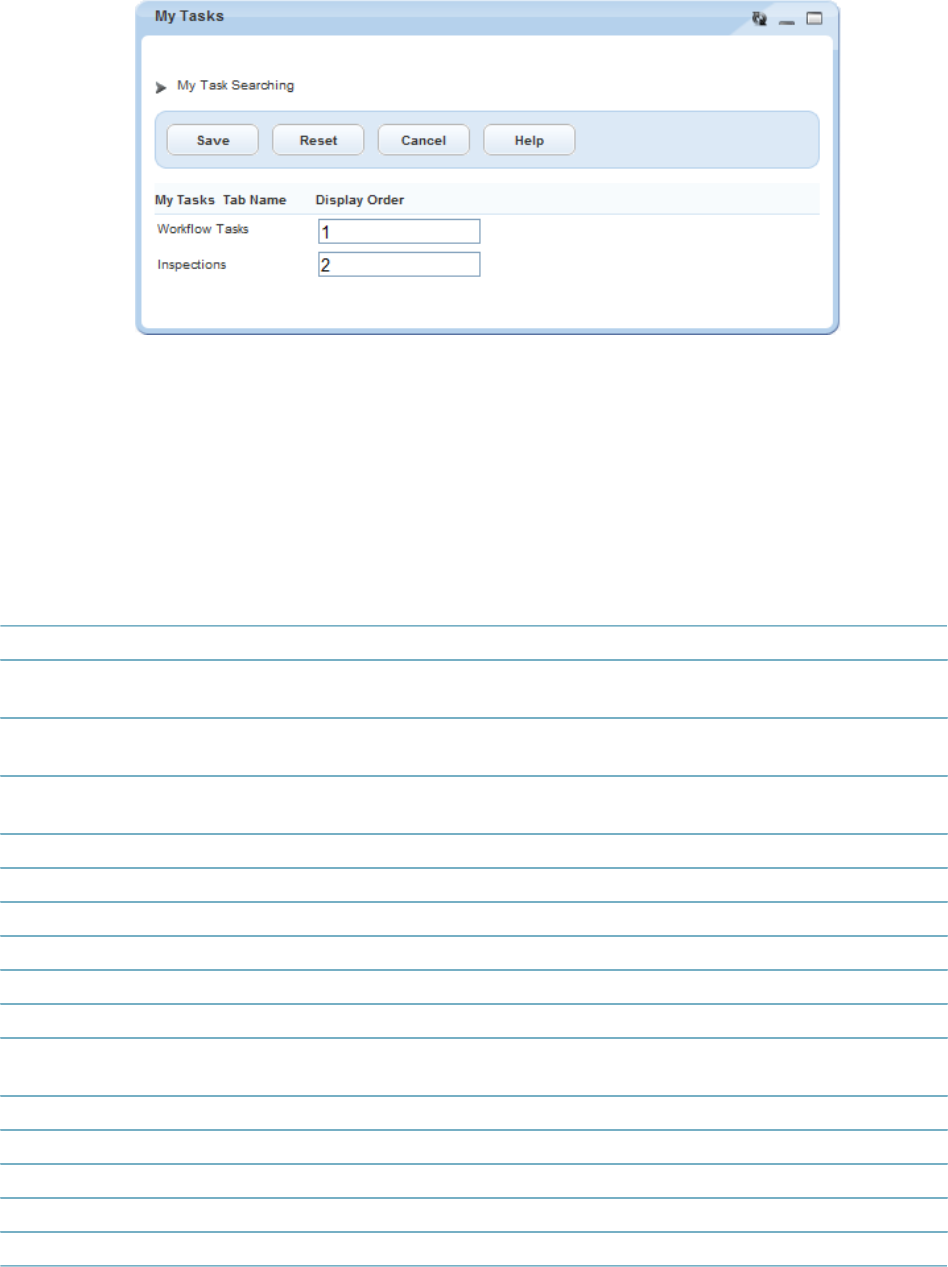Click the Inspections row label
Screen dimensions: 948x1267
coord(192,265)
